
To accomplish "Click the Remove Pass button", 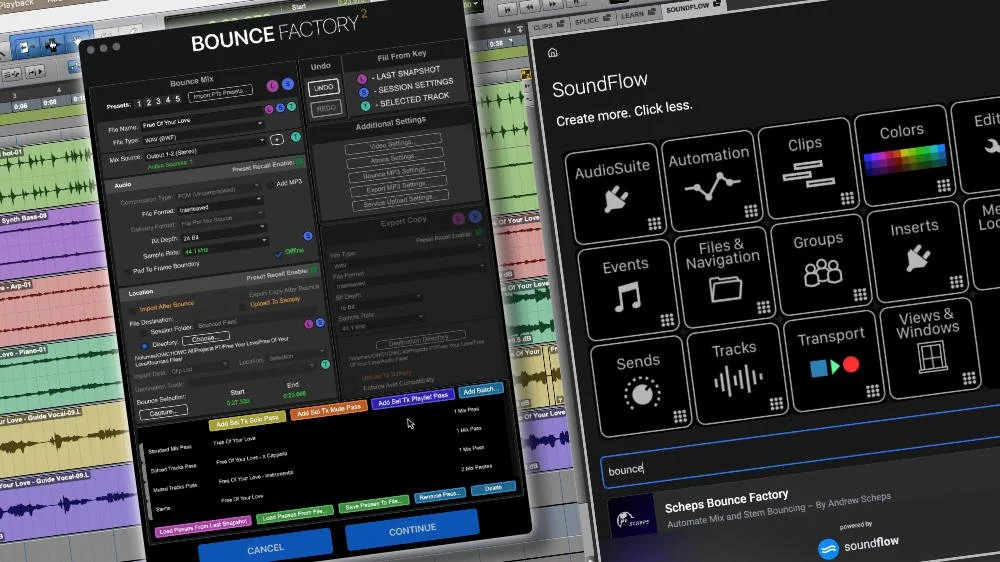I will 439,495.
